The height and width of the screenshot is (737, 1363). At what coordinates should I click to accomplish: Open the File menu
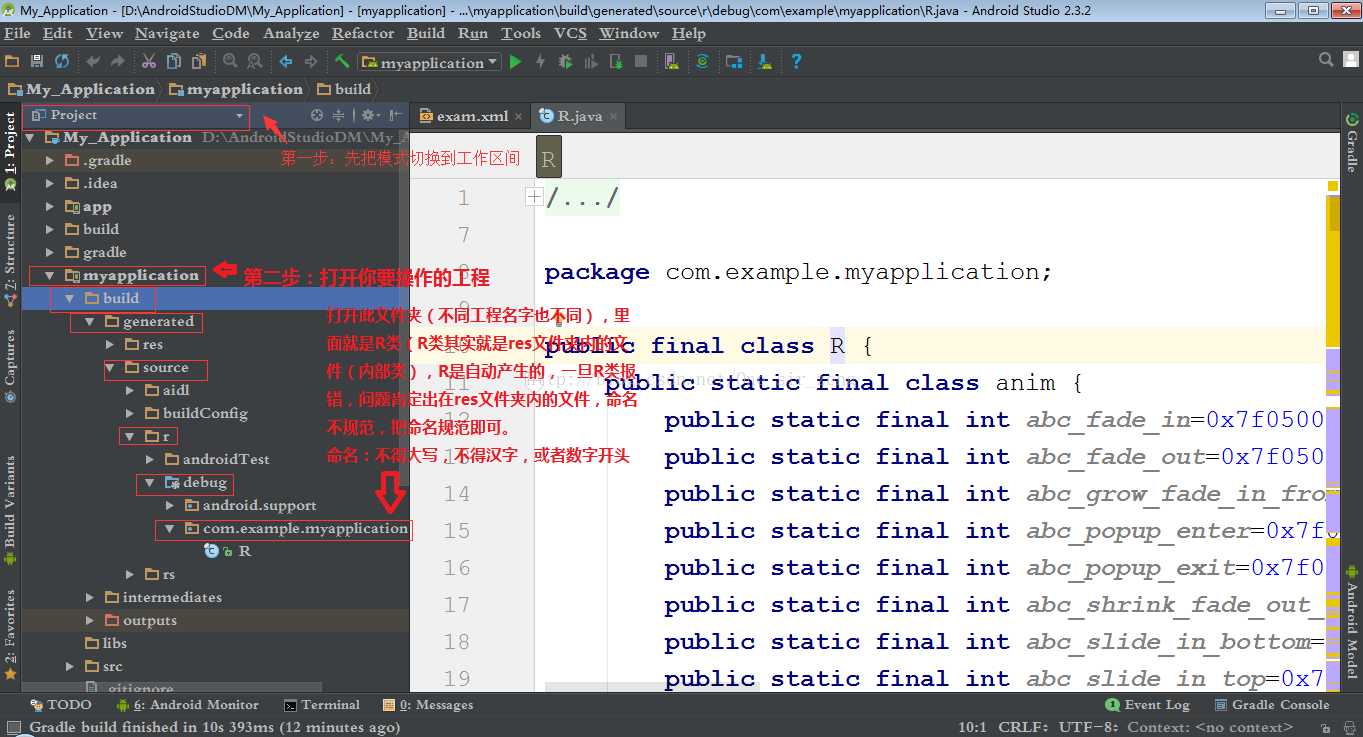(18, 33)
